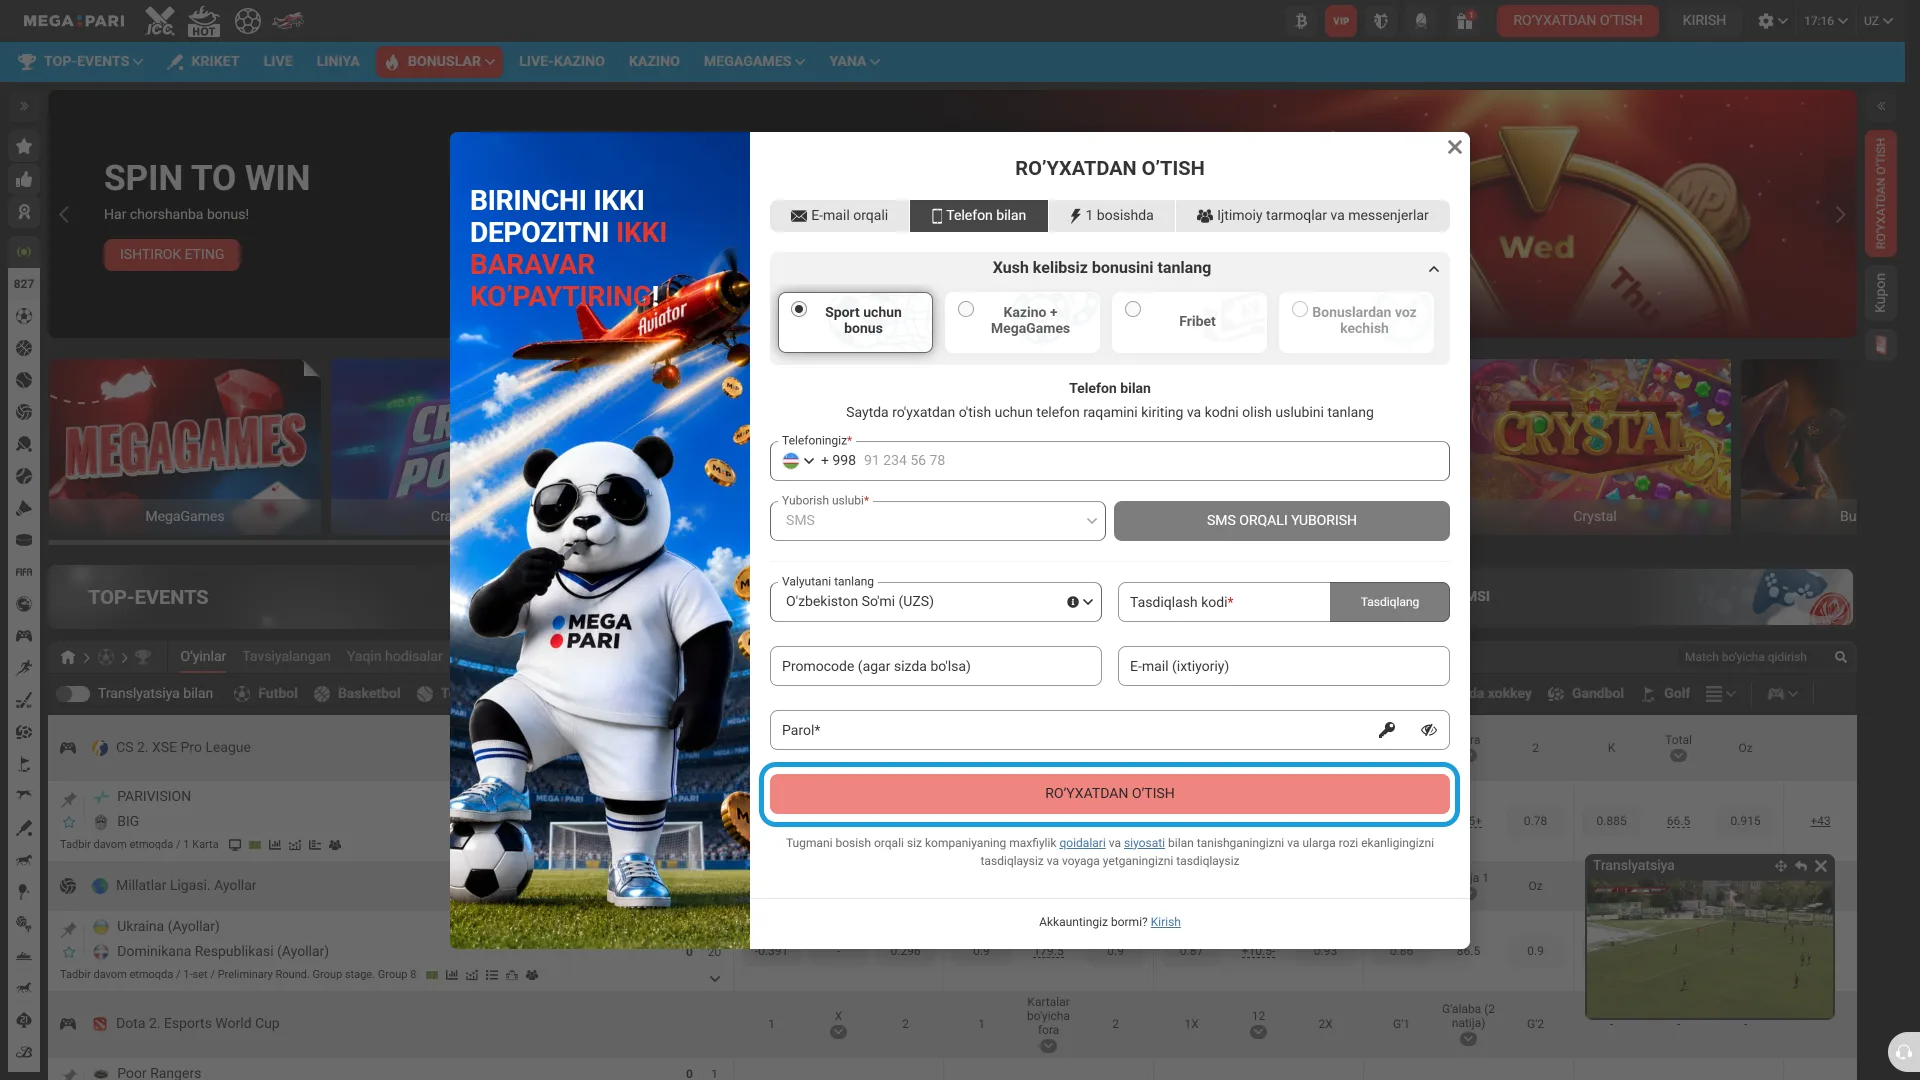
Task: Open the phone country code dropdown
Action: point(799,461)
